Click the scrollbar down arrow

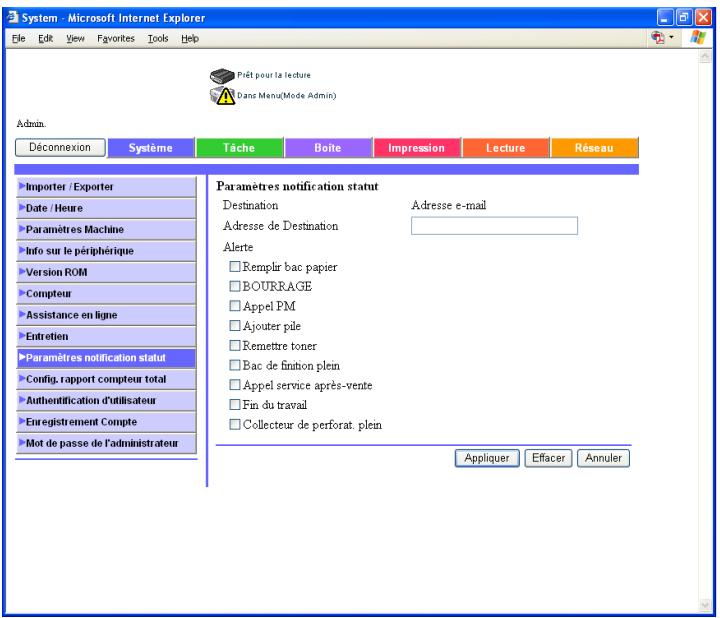[x=705, y=606]
